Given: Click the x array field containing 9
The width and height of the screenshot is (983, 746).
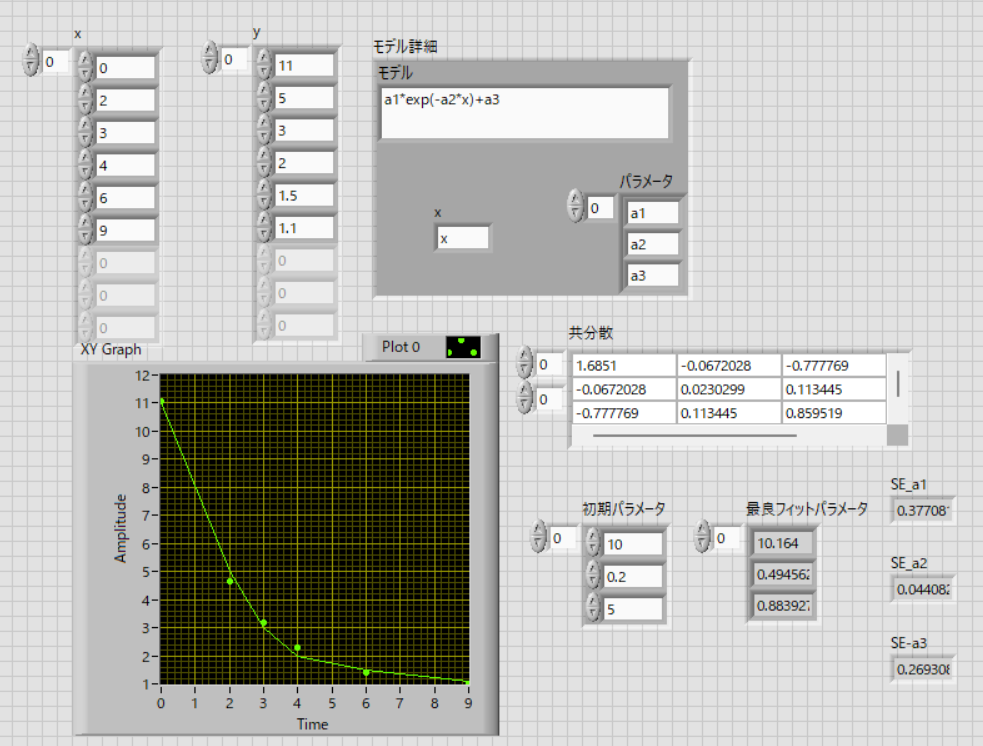Looking at the screenshot, I should click(x=125, y=230).
